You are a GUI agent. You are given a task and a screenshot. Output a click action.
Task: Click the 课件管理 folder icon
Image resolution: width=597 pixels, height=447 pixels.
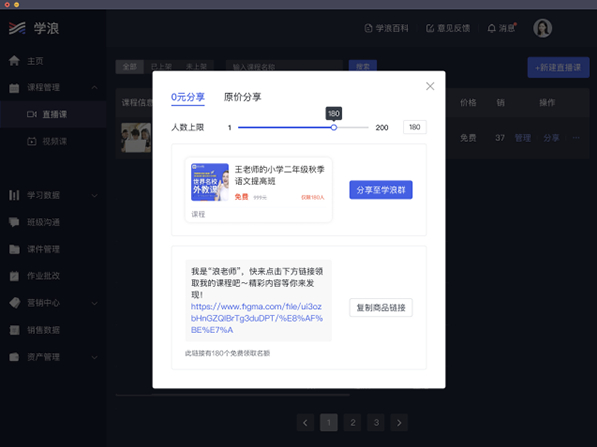[x=14, y=249]
